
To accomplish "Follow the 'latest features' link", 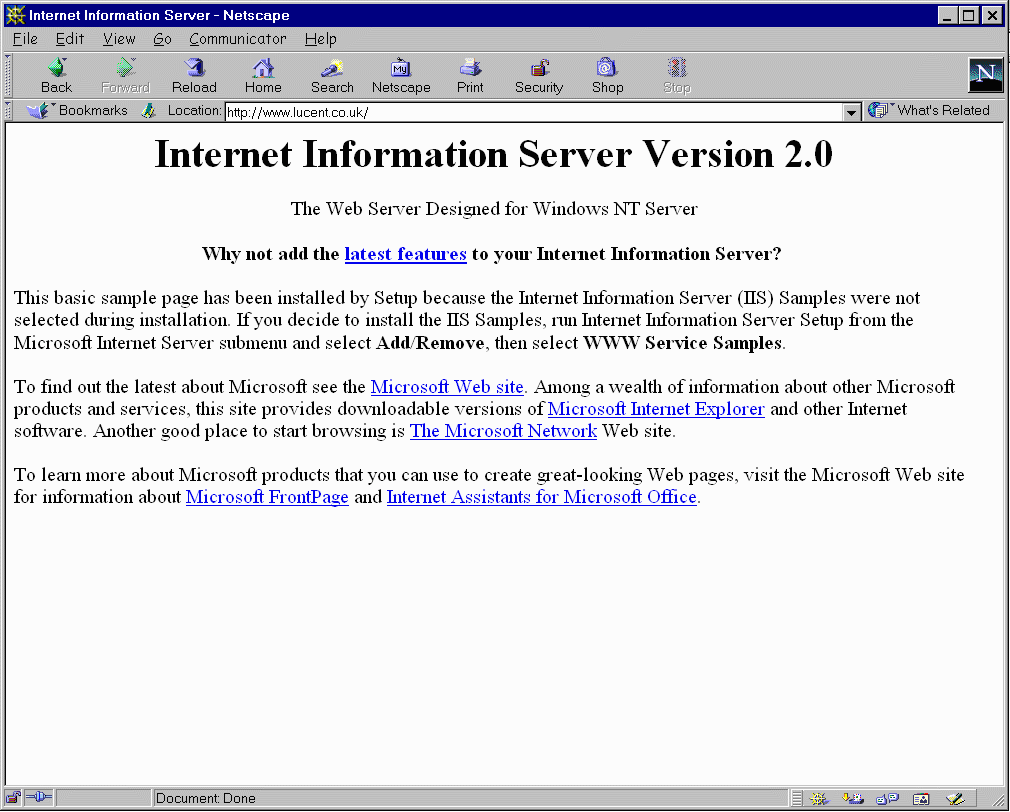I will pyautogui.click(x=405, y=254).
